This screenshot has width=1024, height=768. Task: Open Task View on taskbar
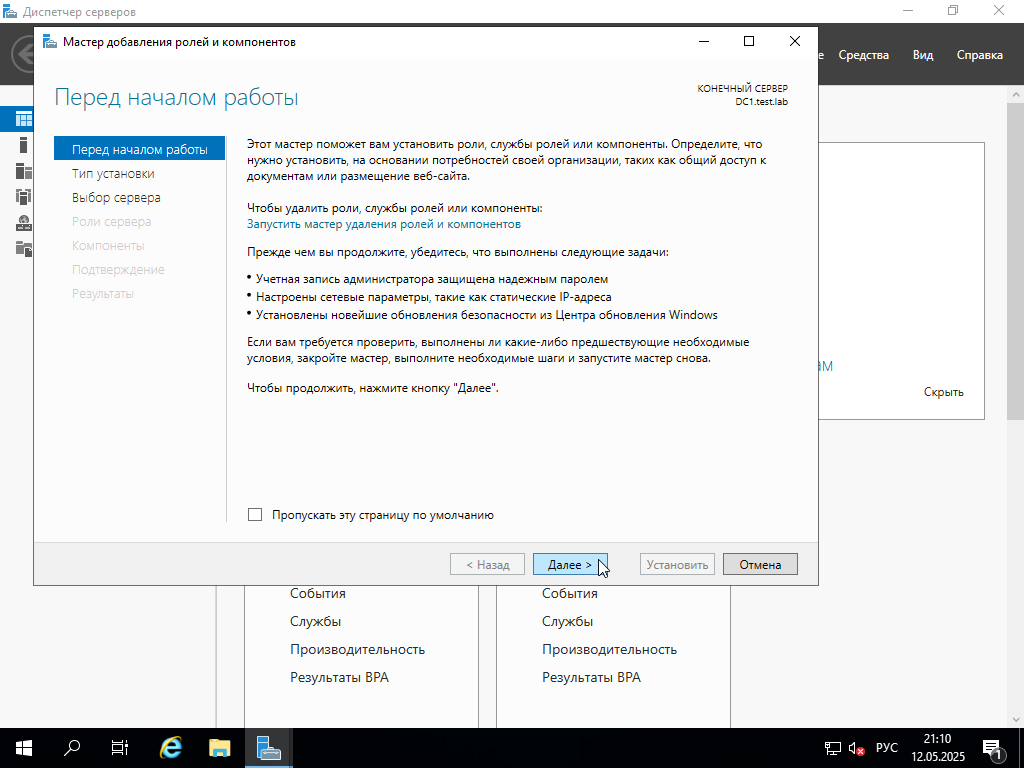click(x=120, y=748)
